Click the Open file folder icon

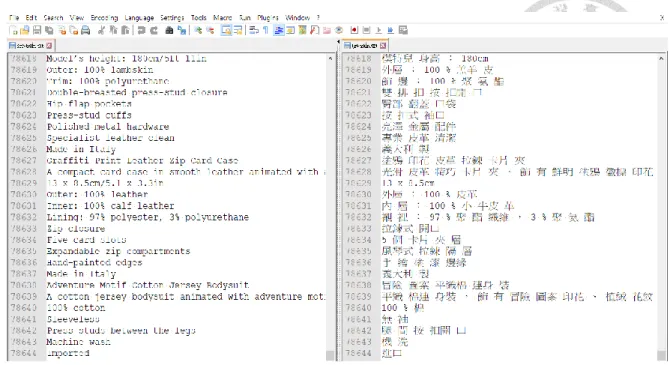coord(25,30)
